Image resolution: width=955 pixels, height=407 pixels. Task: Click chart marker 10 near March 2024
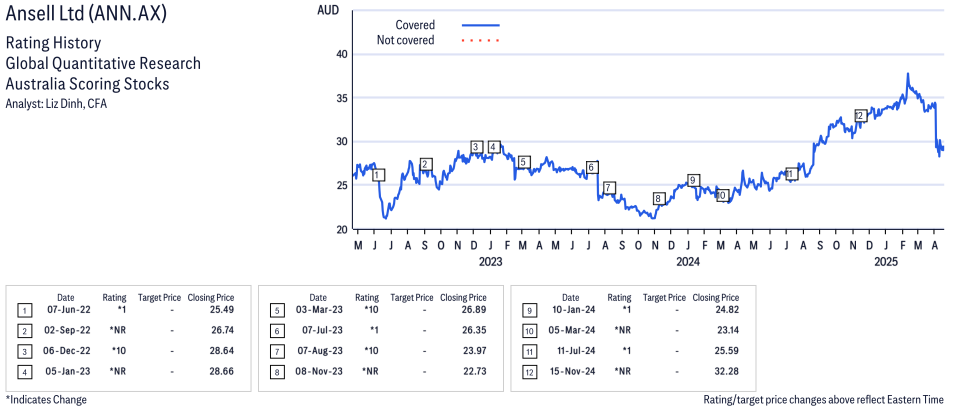pos(722,196)
